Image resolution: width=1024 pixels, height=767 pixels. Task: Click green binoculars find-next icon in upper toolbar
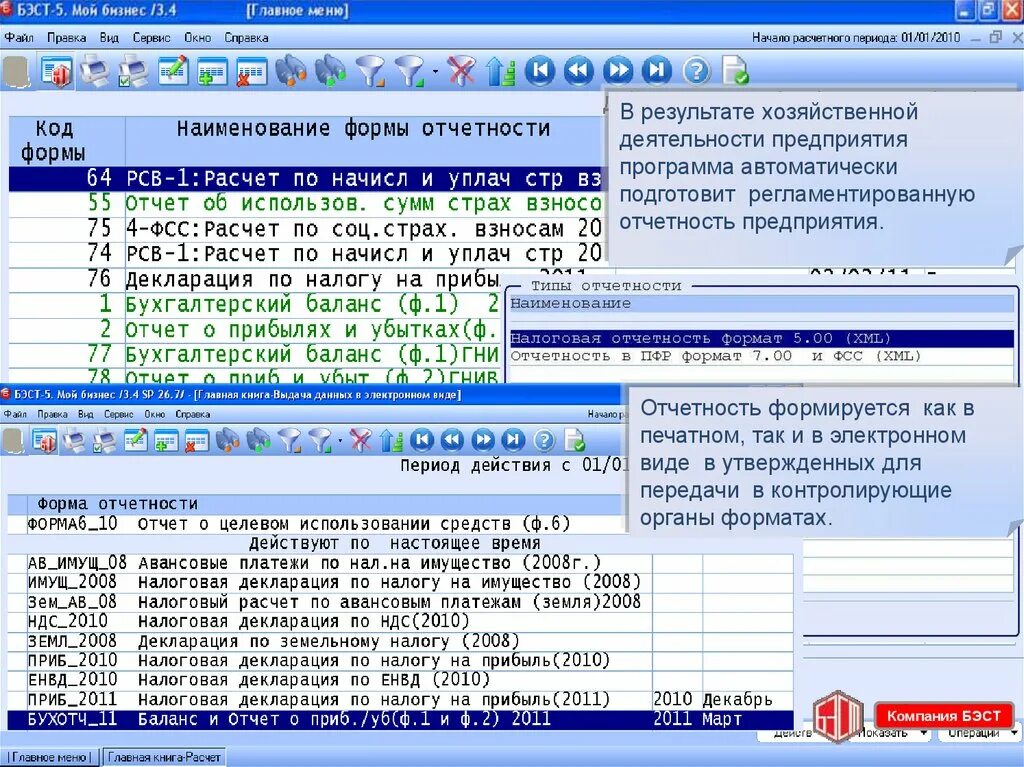coord(330,71)
